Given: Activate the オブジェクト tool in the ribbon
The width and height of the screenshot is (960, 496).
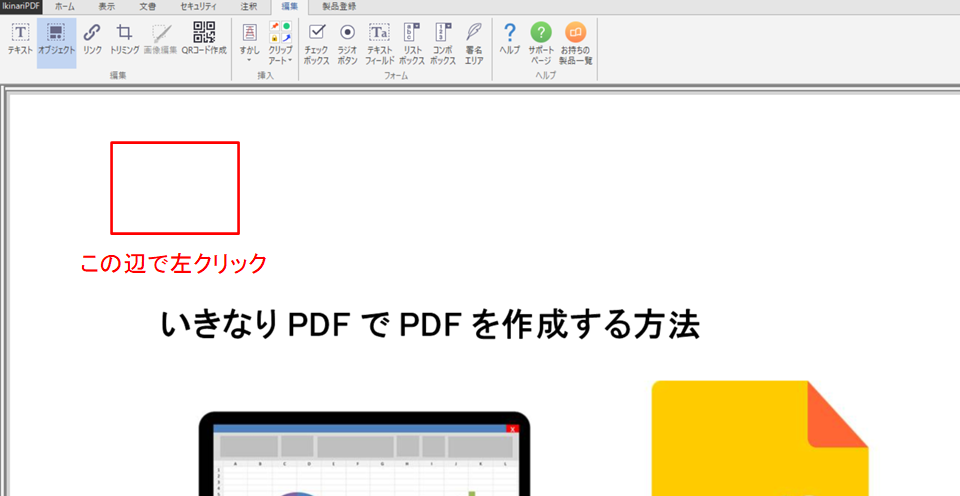Looking at the screenshot, I should click(x=57, y=42).
